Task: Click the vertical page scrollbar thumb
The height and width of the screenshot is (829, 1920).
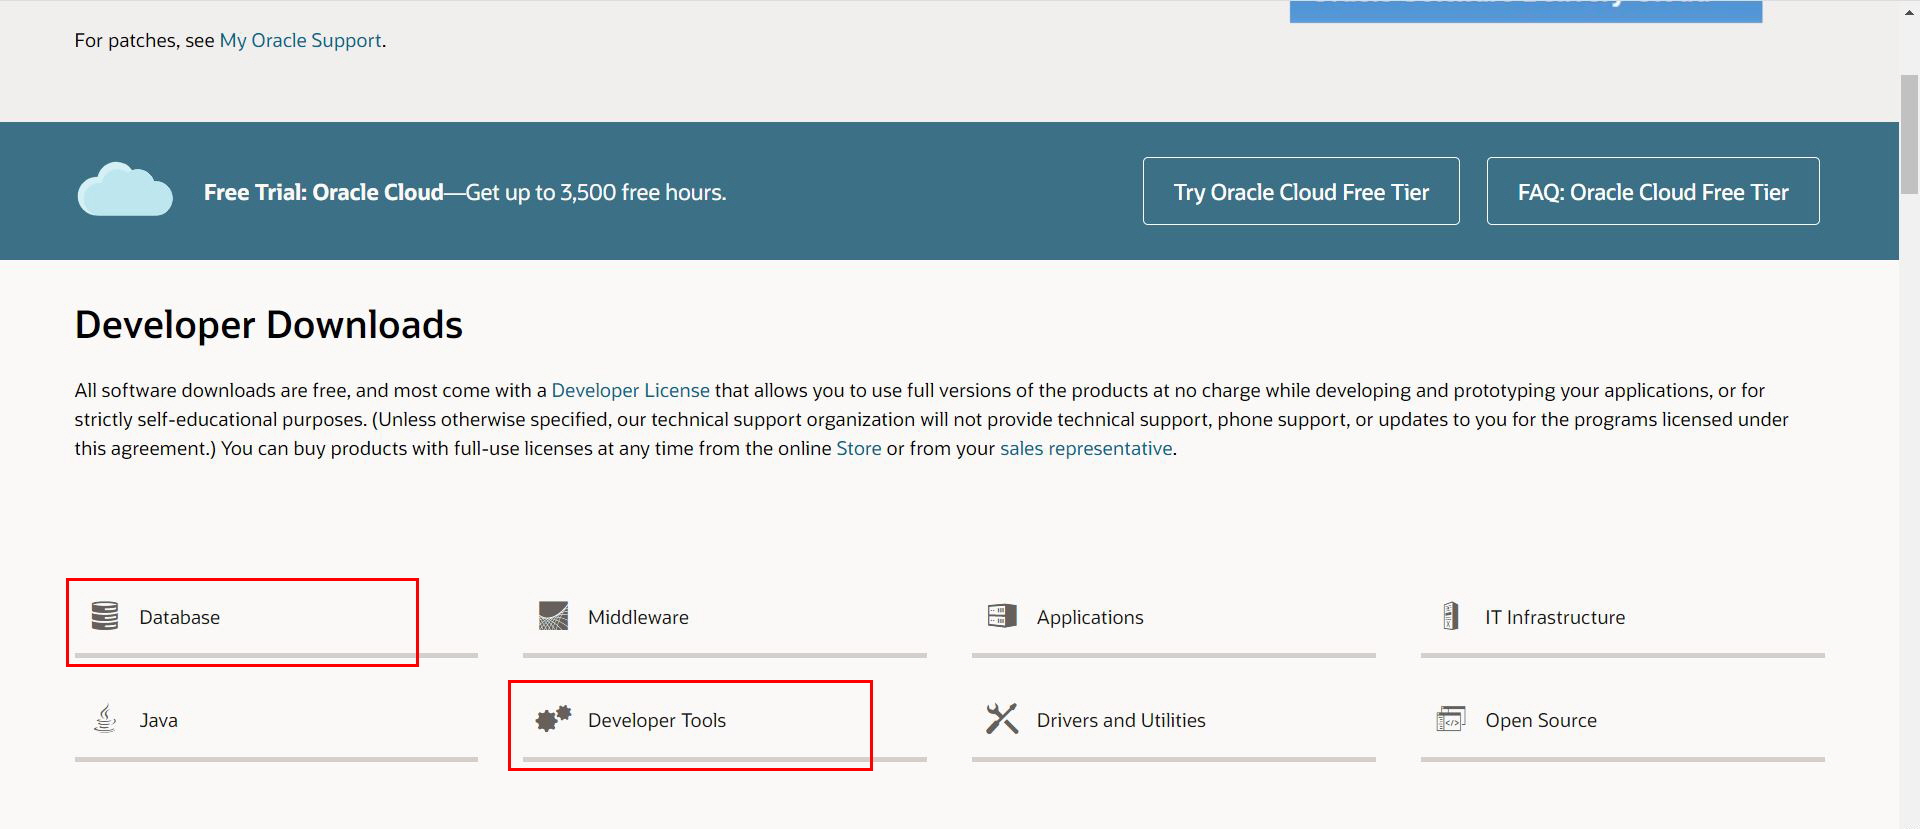Action: click(1909, 134)
